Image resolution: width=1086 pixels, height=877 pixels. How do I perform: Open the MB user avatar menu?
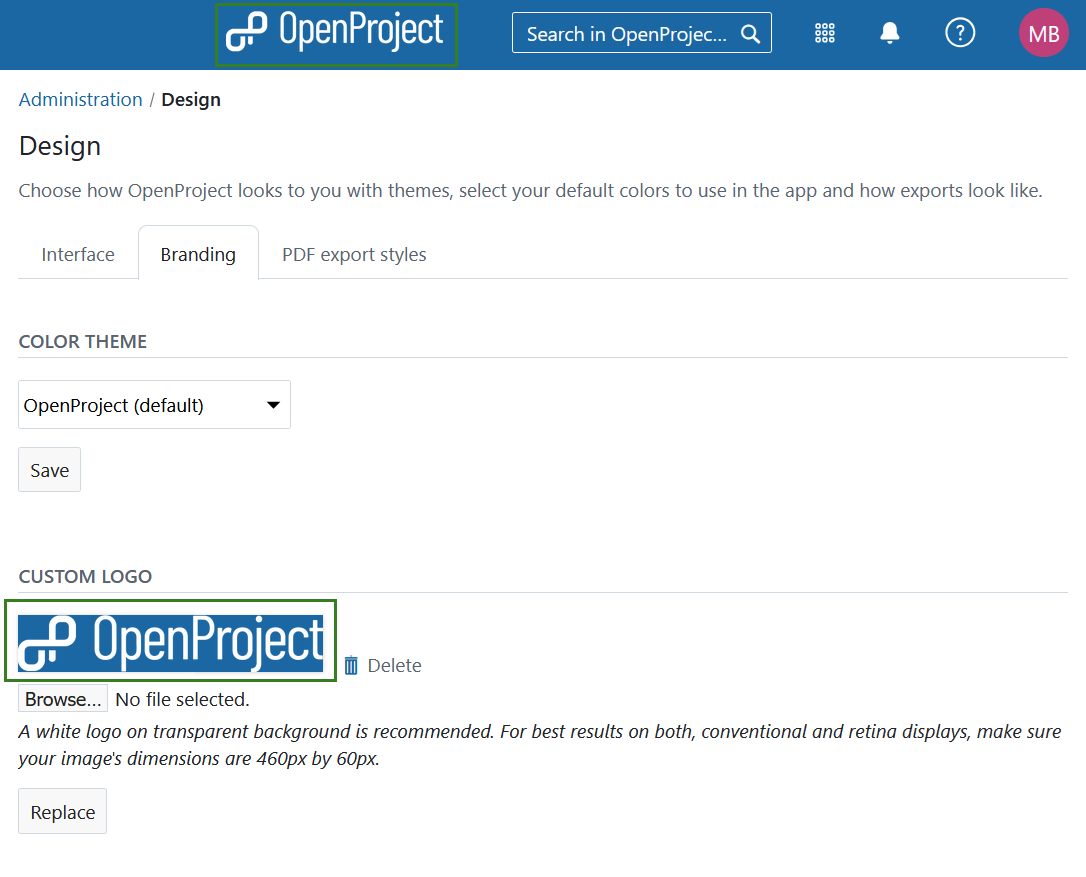[1043, 34]
